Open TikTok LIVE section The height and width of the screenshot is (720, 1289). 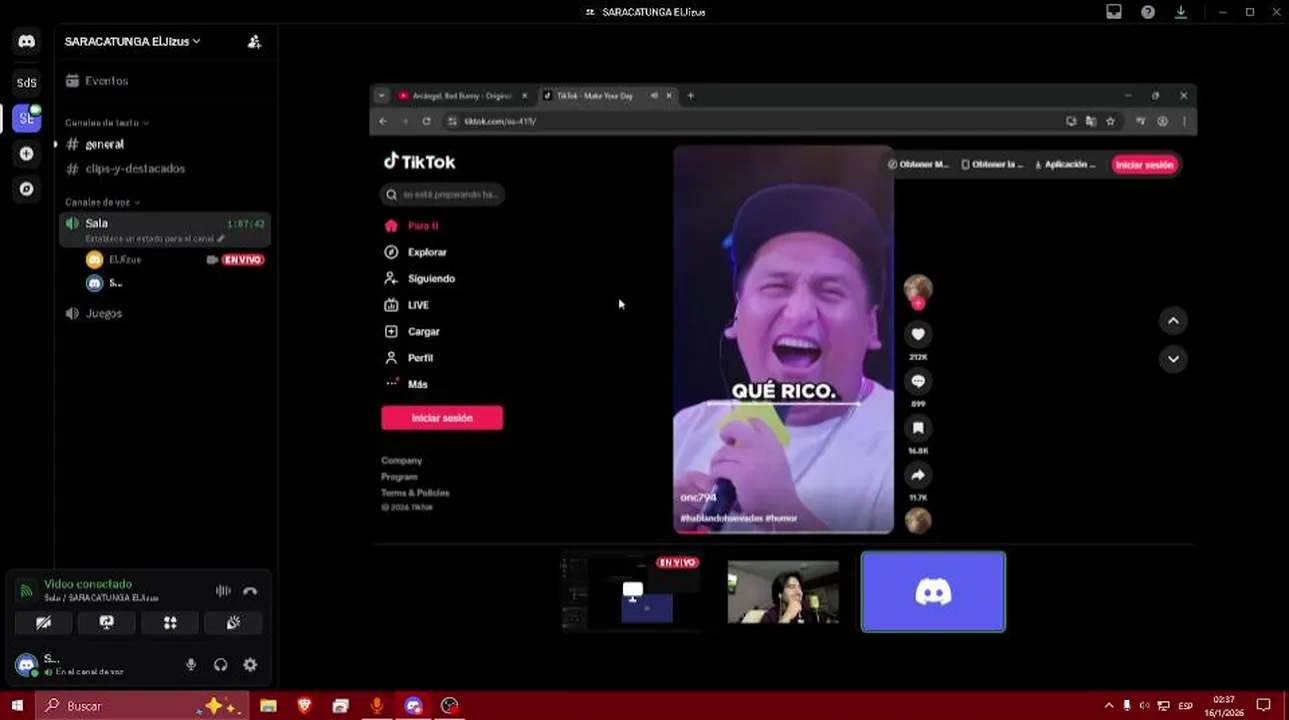point(407,305)
